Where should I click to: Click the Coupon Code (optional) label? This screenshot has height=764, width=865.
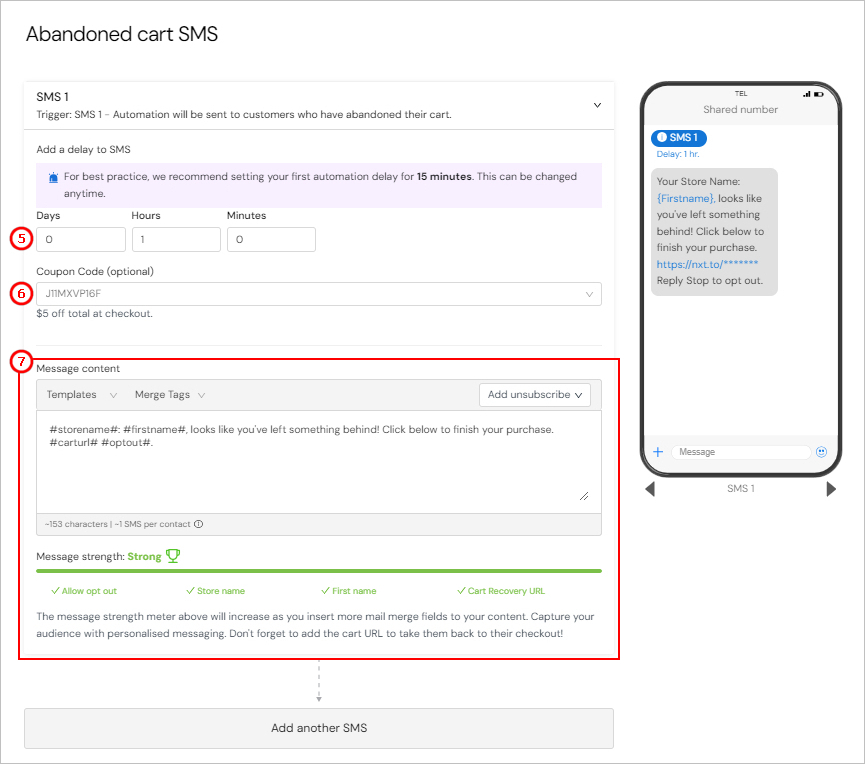pos(95,271)
